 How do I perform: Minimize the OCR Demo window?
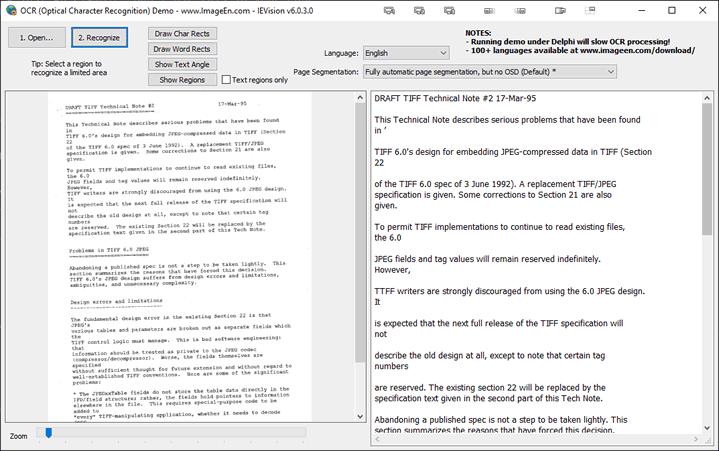[x=642, y=10]
